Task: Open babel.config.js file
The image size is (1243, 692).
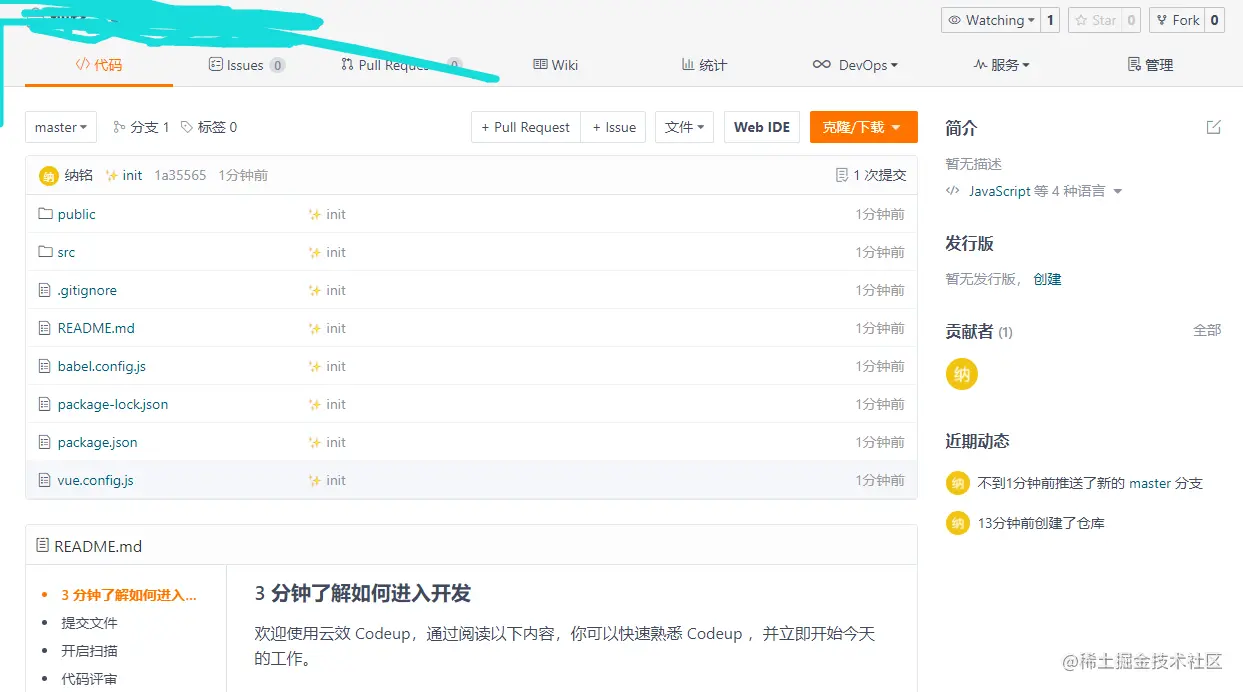Action: tap(102, 366)
